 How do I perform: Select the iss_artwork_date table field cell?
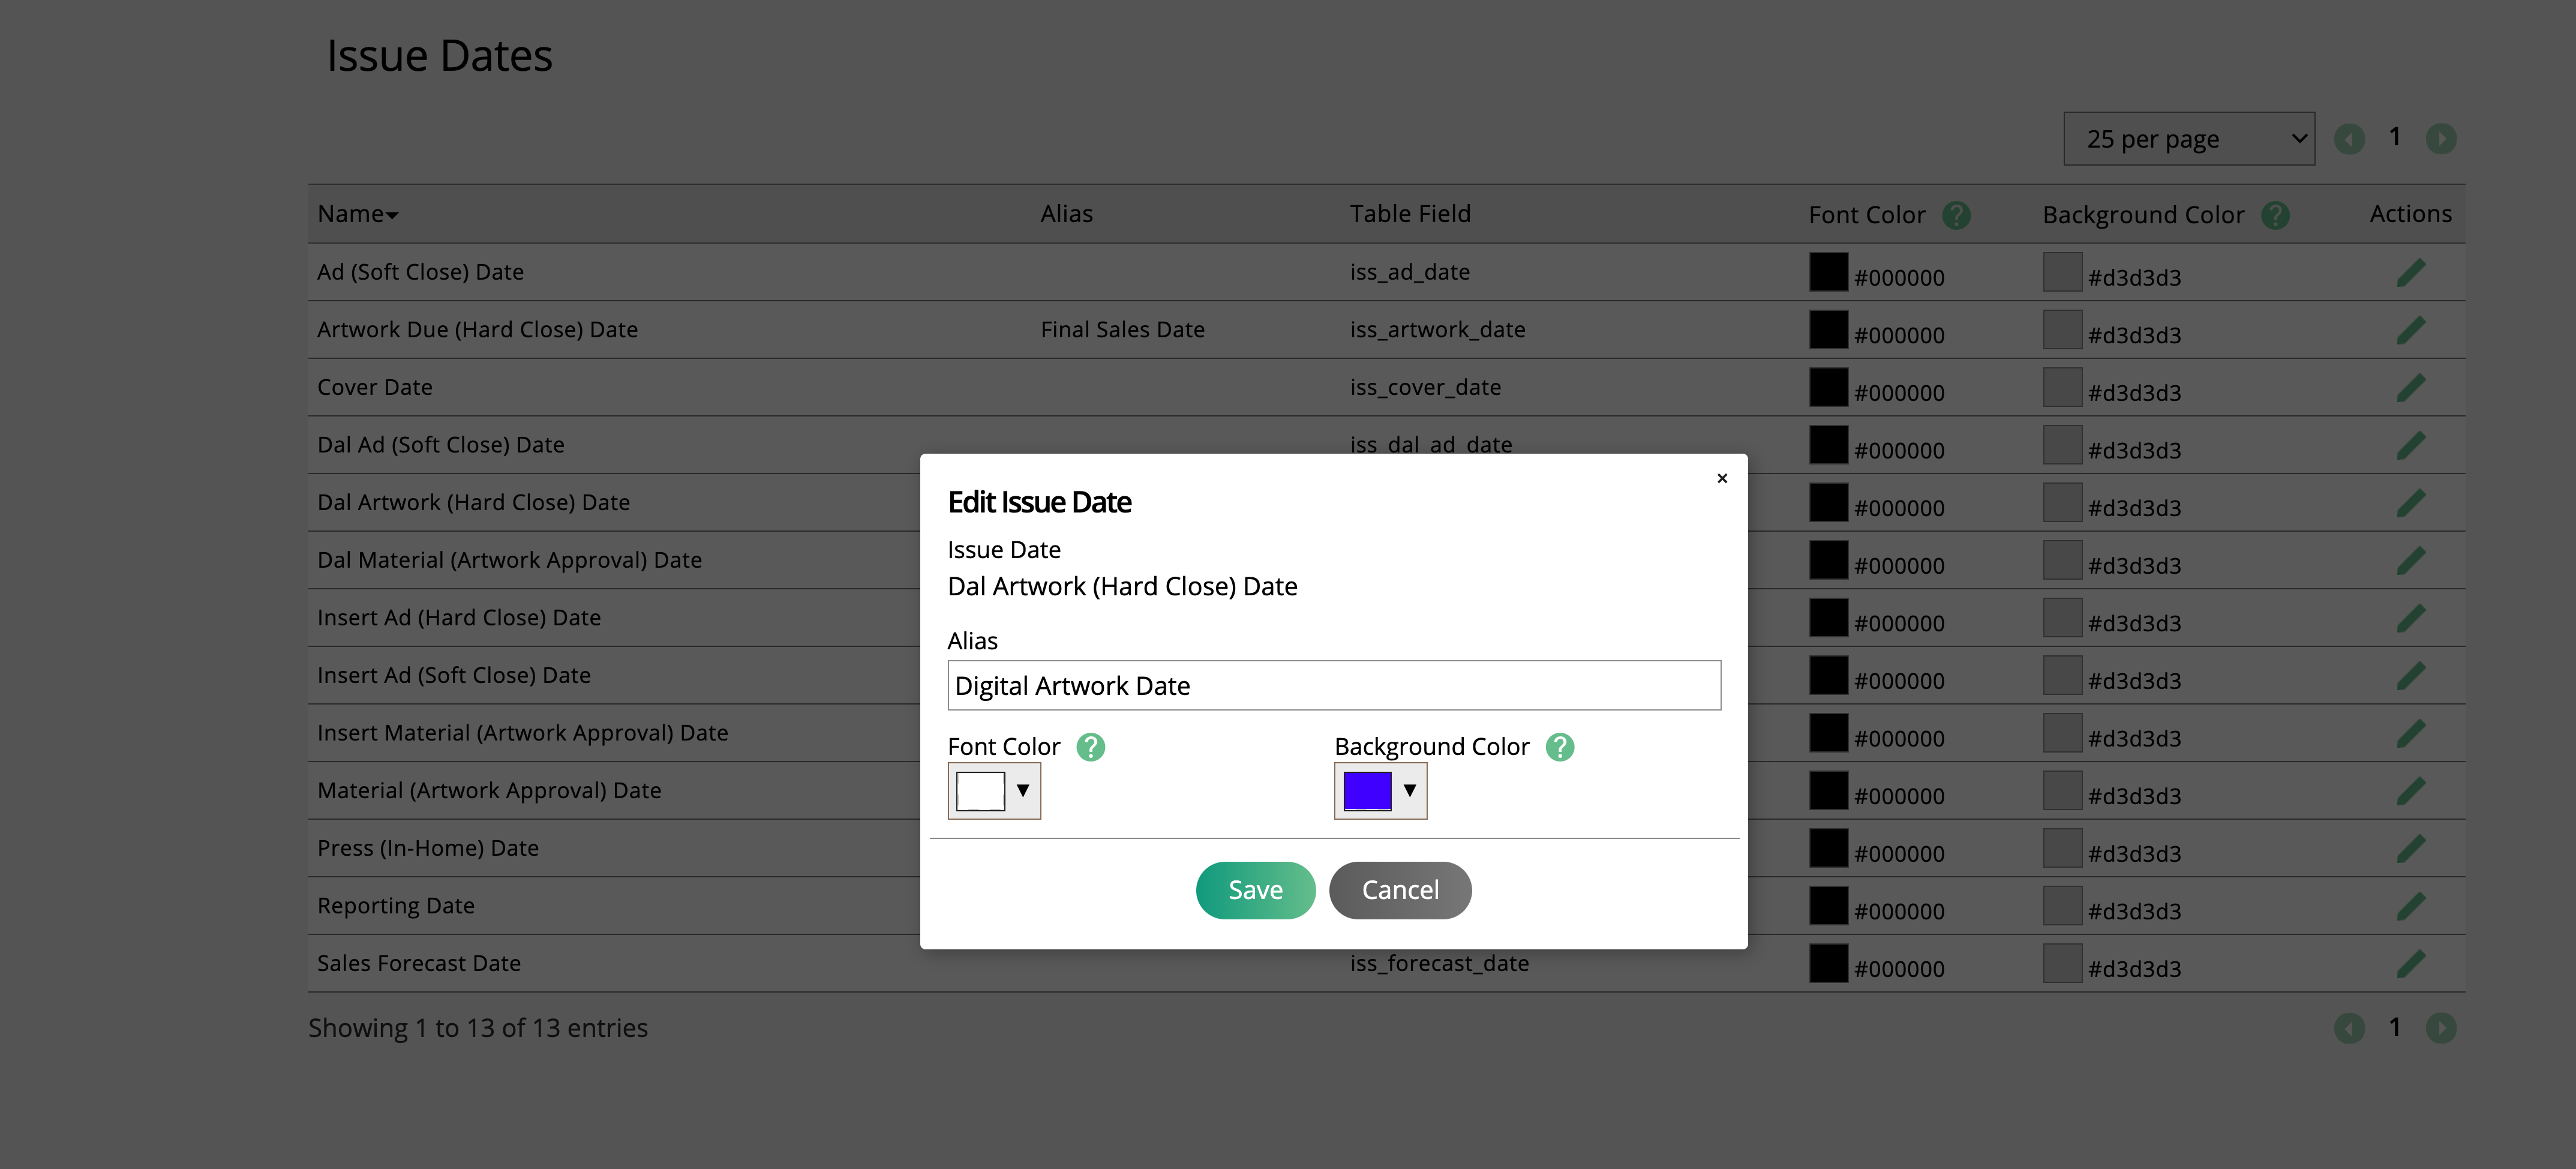pos(1438,330)
